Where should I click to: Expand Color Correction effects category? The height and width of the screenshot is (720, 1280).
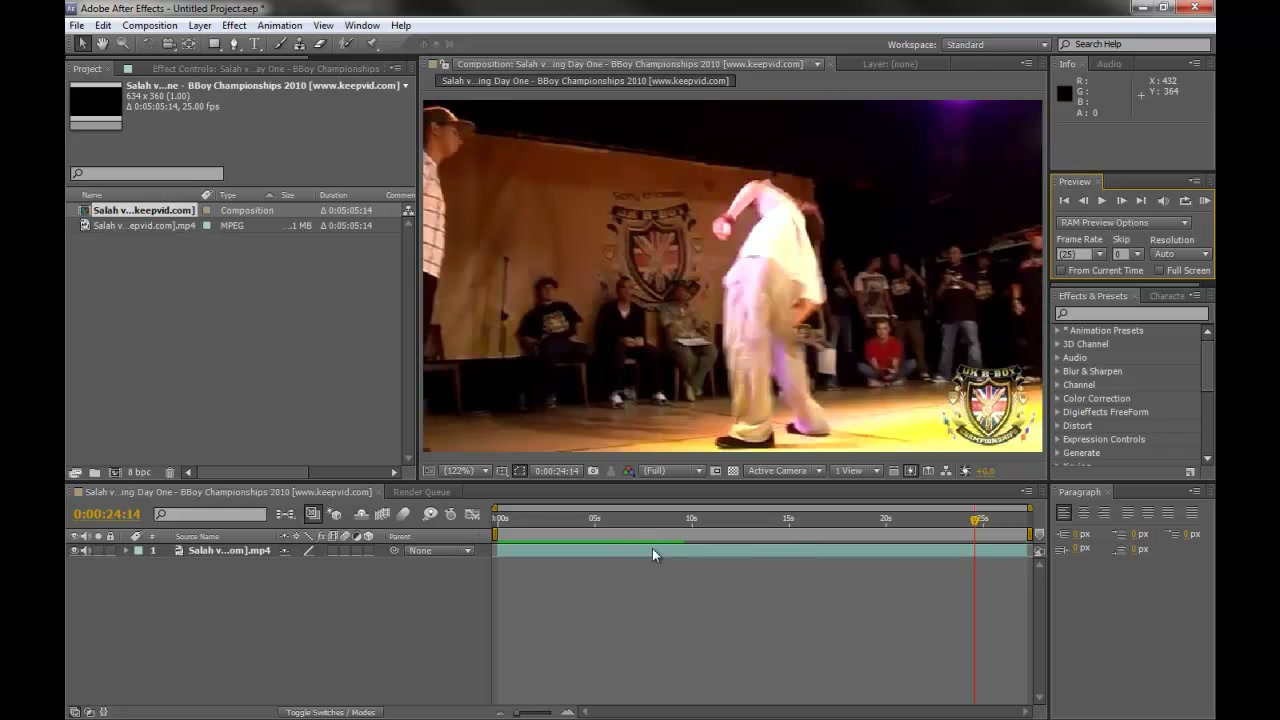1057,399
